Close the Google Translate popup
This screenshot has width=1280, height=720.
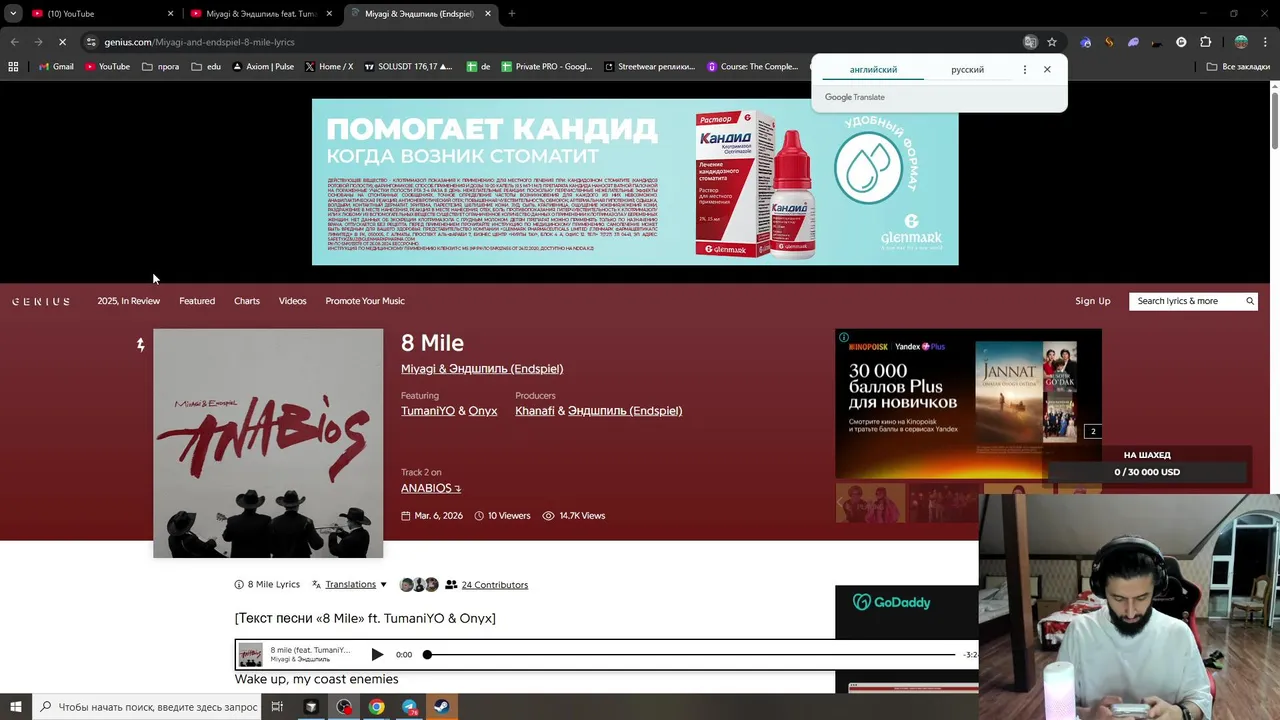tap(1047, 70)
